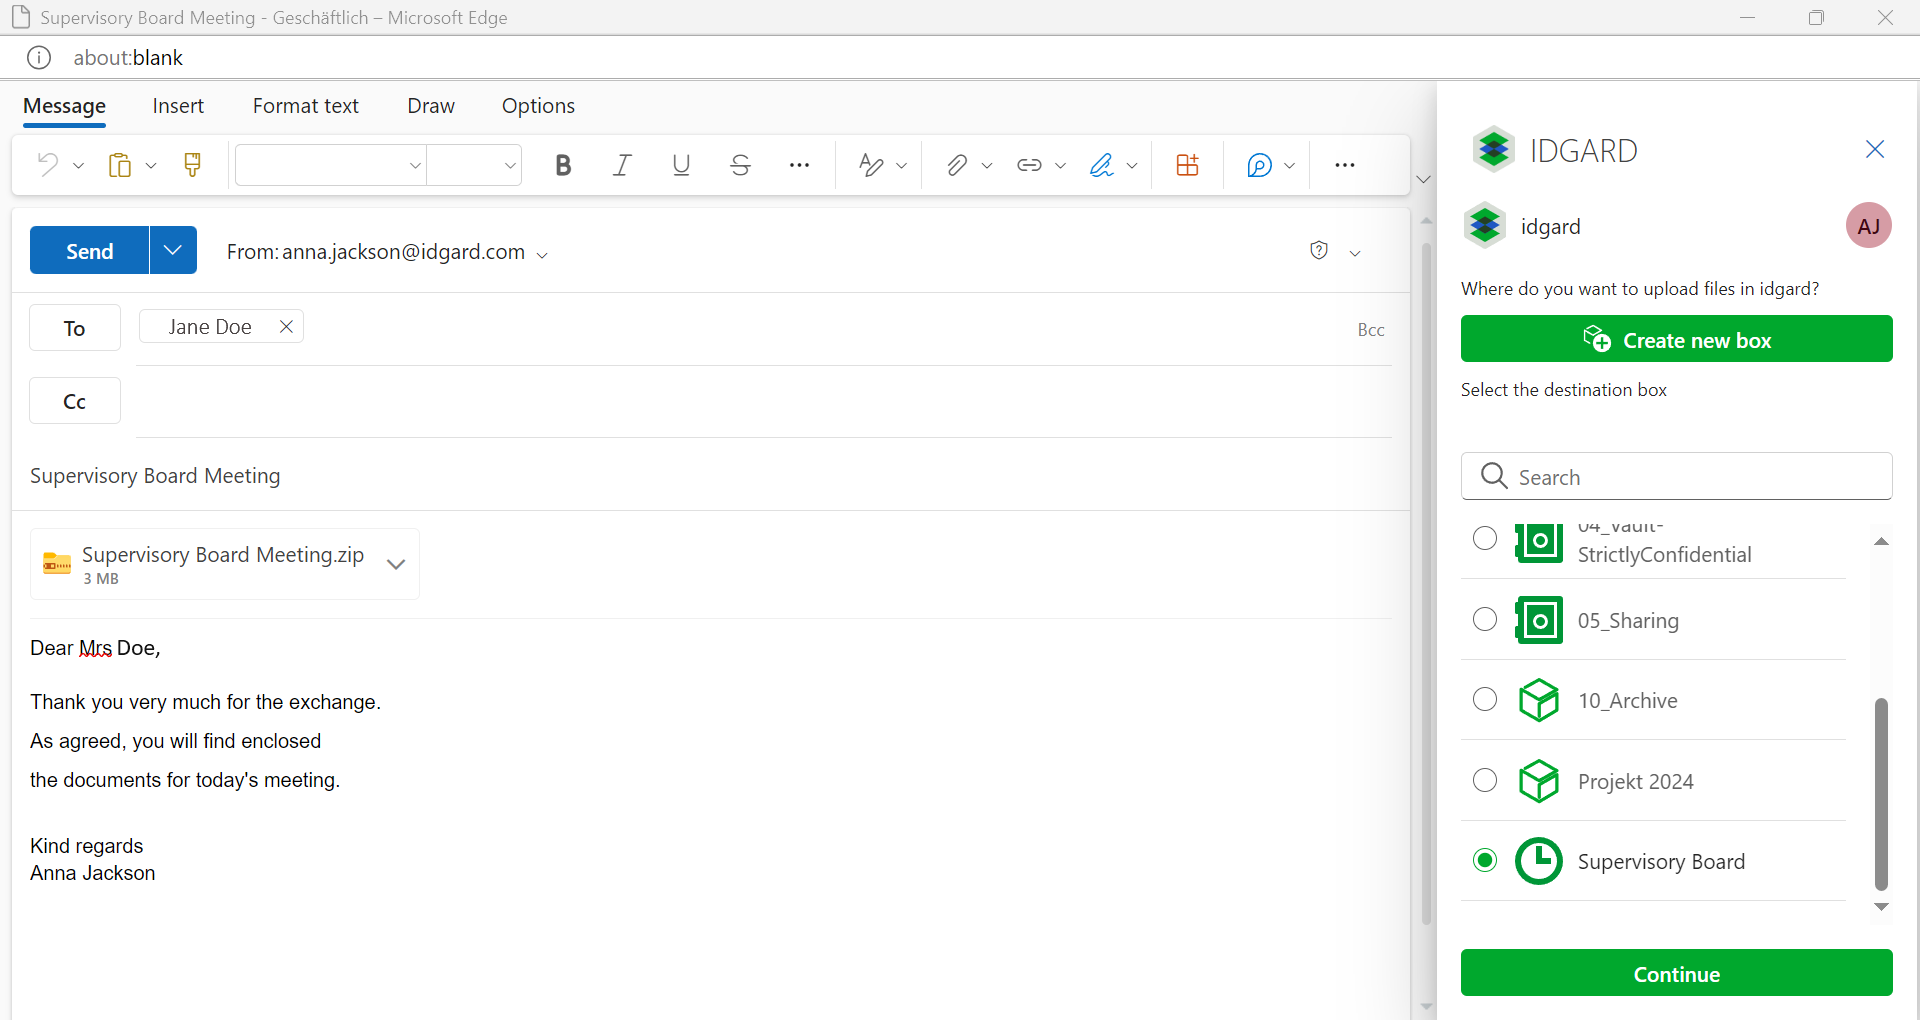Click the 05_Sharing box icon
The height and width of the screenshot is (1020, 1920).
[1539, 620]
